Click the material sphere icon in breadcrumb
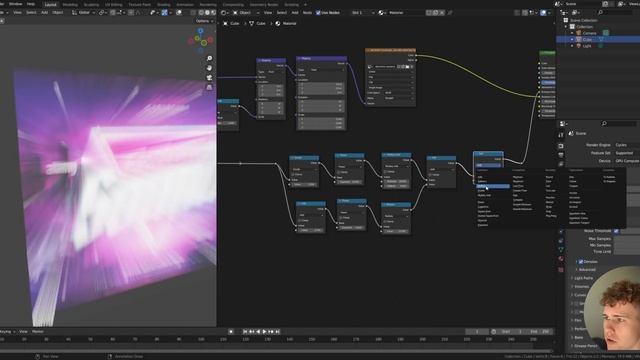The image size is (640, 360). coord(278,23)
